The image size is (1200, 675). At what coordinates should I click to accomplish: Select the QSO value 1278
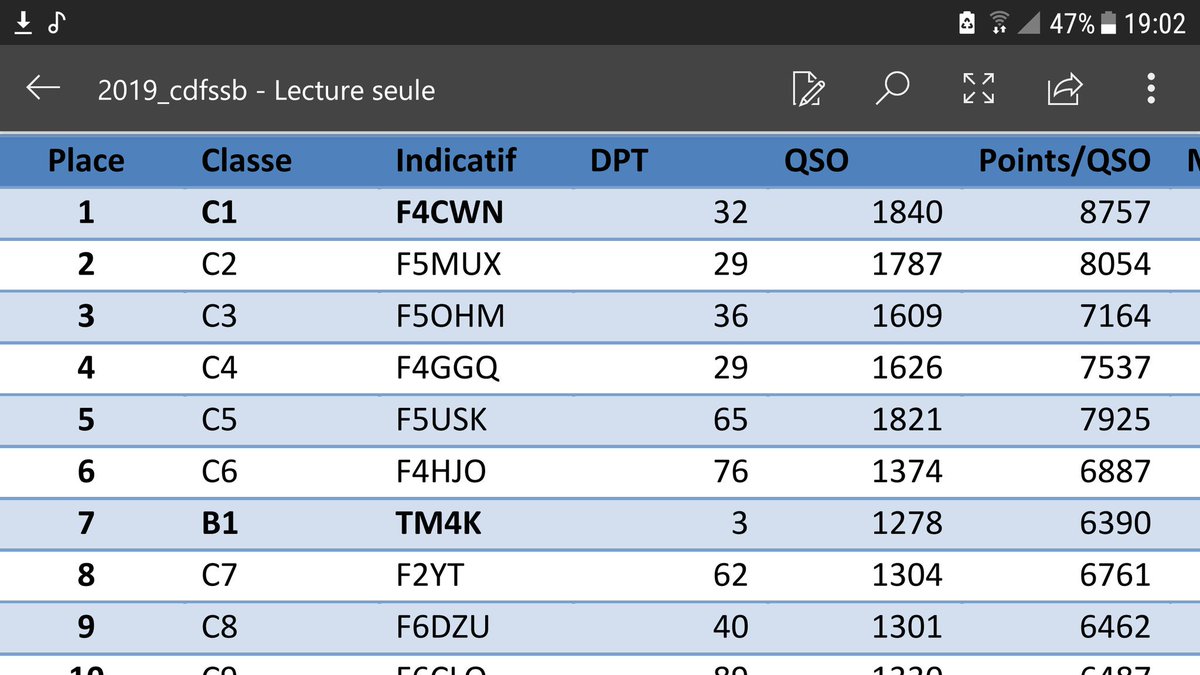pos(907,523)
